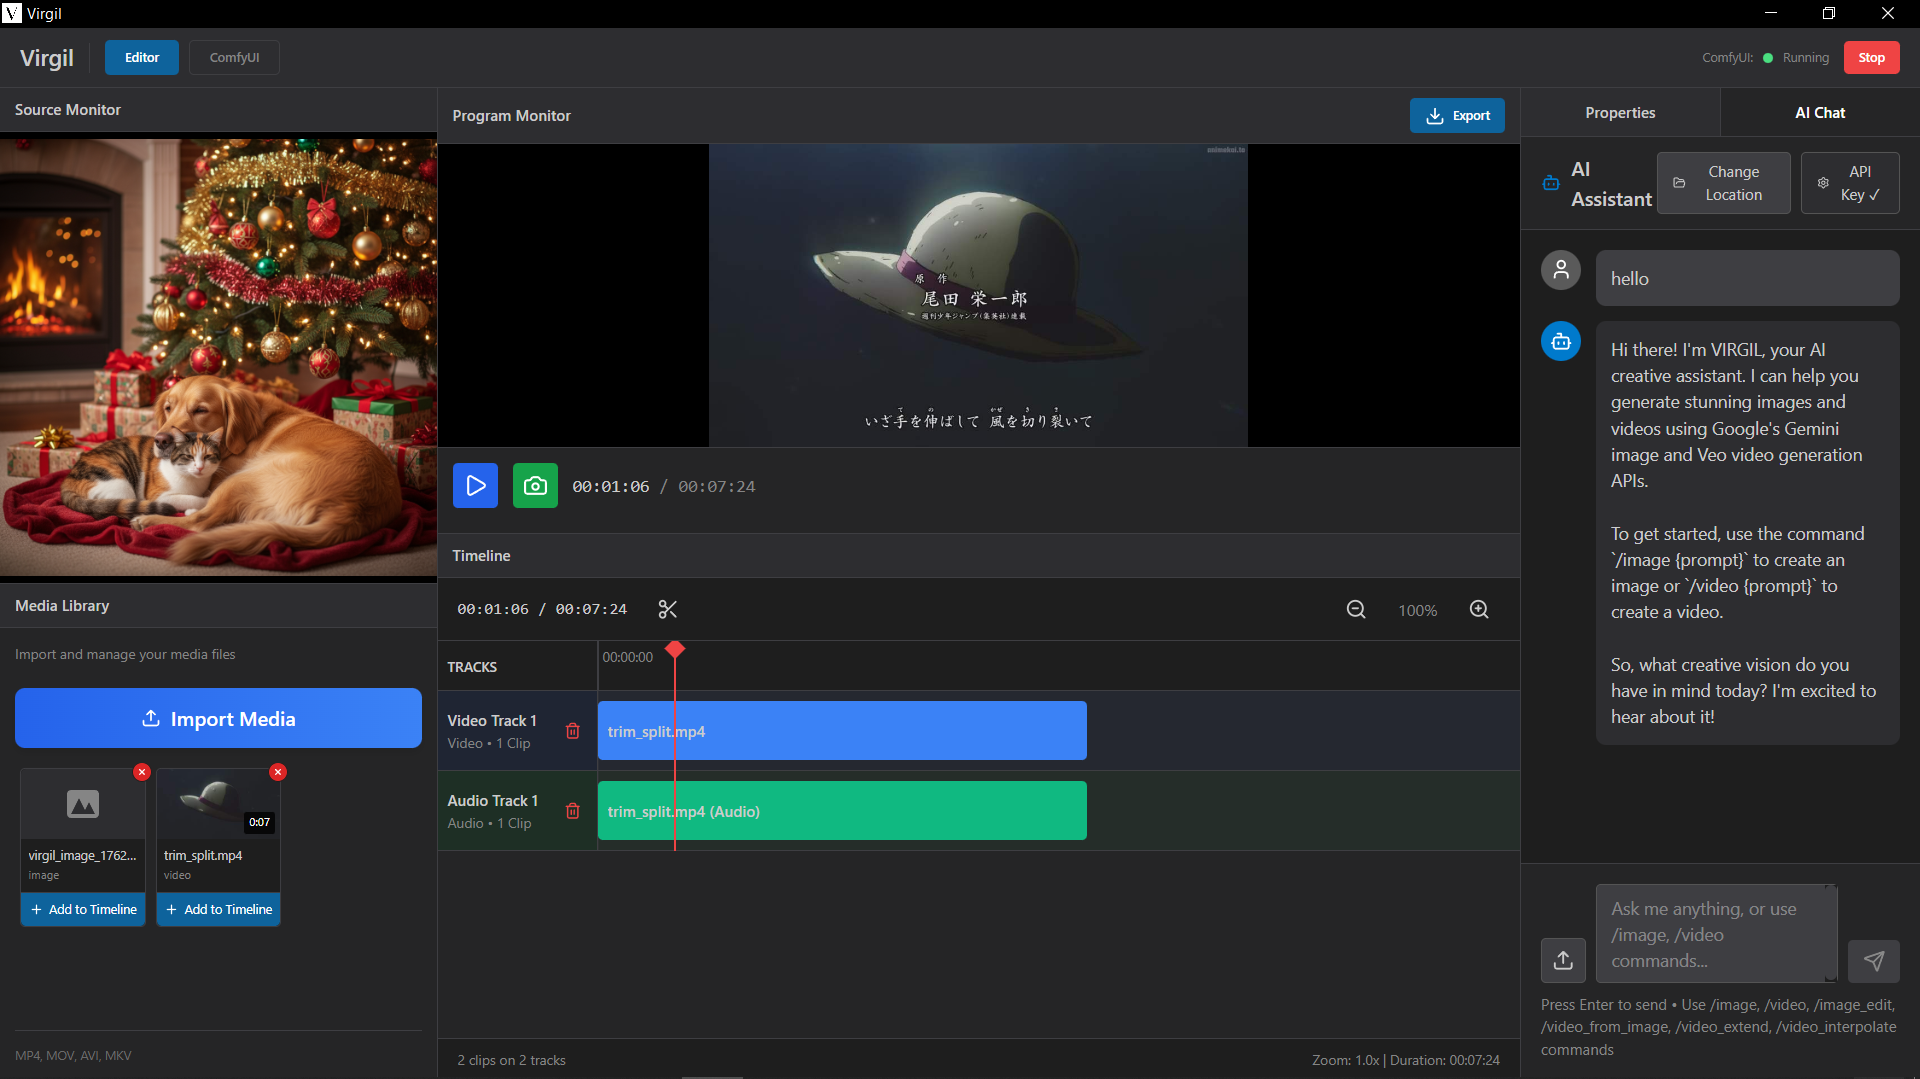Select the scissors cut tool on timeline
Viewport: 1920px width, 1079px height.
click(x=668, y=609)
